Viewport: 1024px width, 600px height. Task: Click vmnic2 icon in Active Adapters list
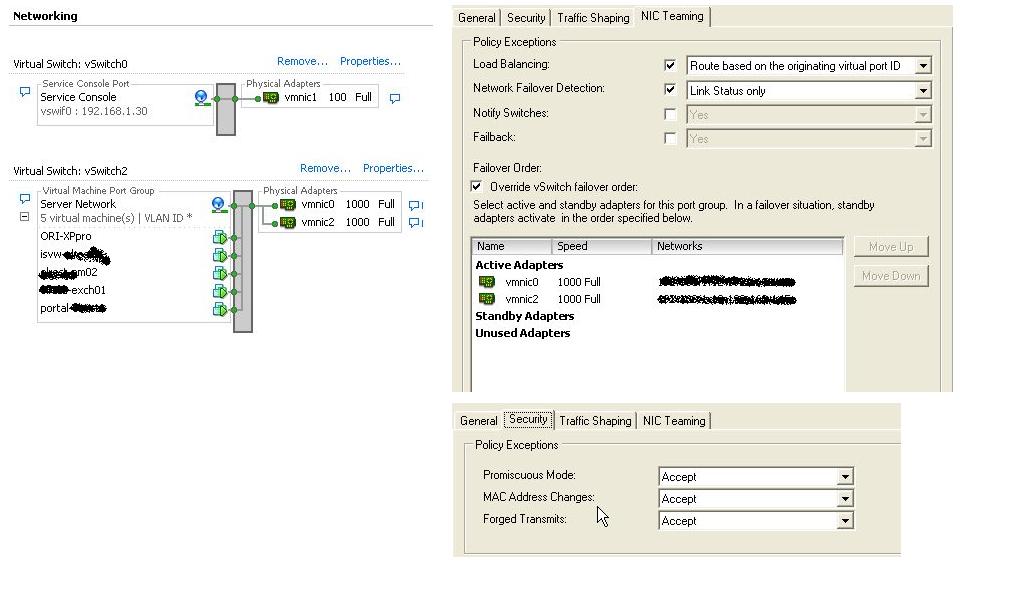[x=487, y=299]
